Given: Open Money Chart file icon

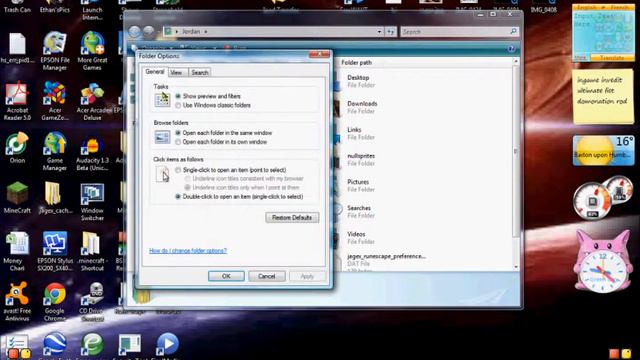Looking at the screenshot, I should pos(15,251).
